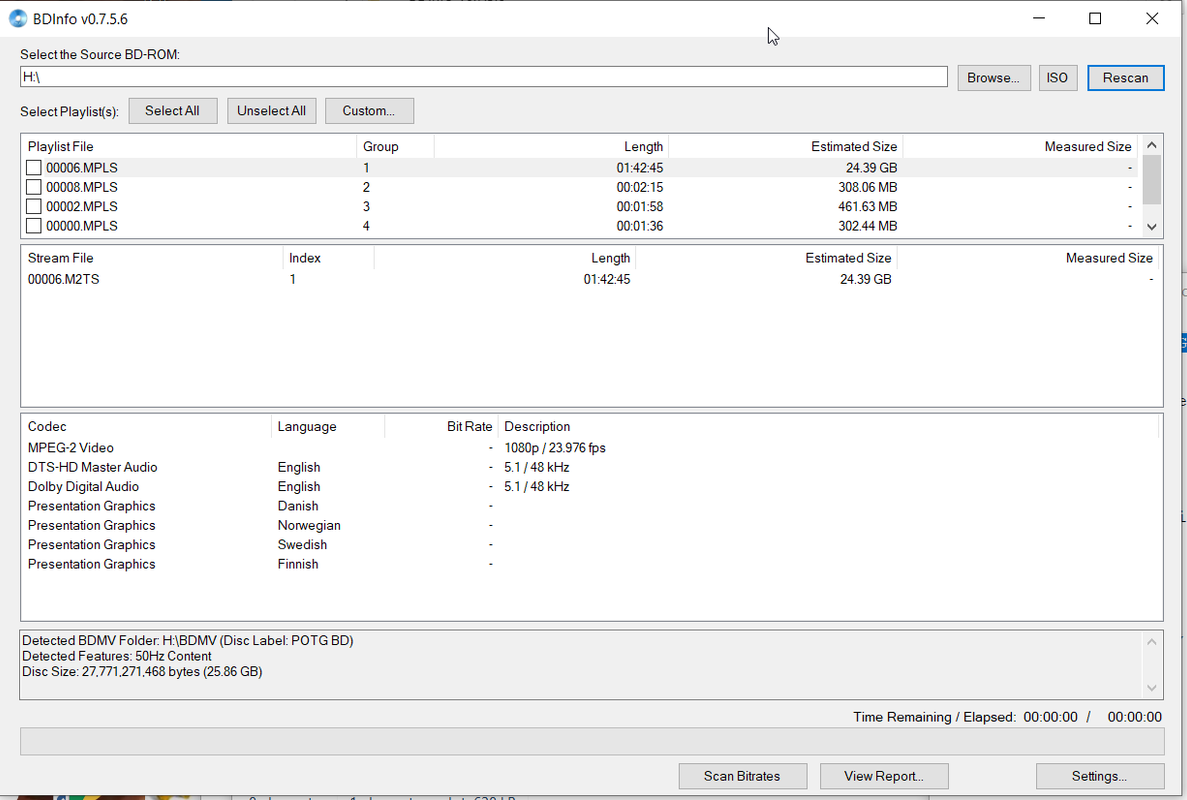Click log panel scroll-up arrow
1187x800 pixels.
point(1151,642)
